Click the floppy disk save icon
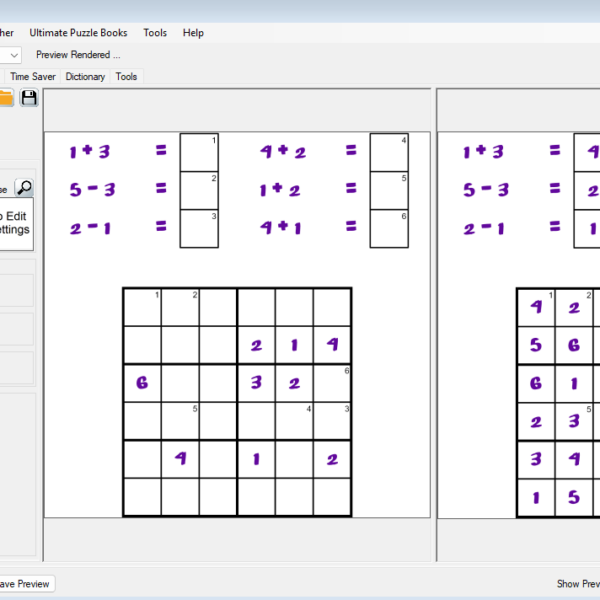 pos(29,97)
